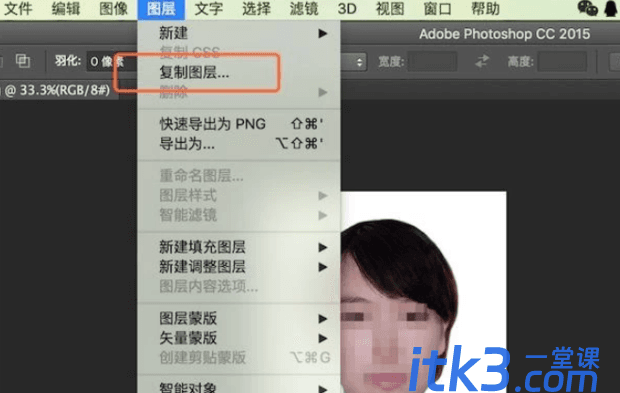Click the 羽化 feather value field

111,61
